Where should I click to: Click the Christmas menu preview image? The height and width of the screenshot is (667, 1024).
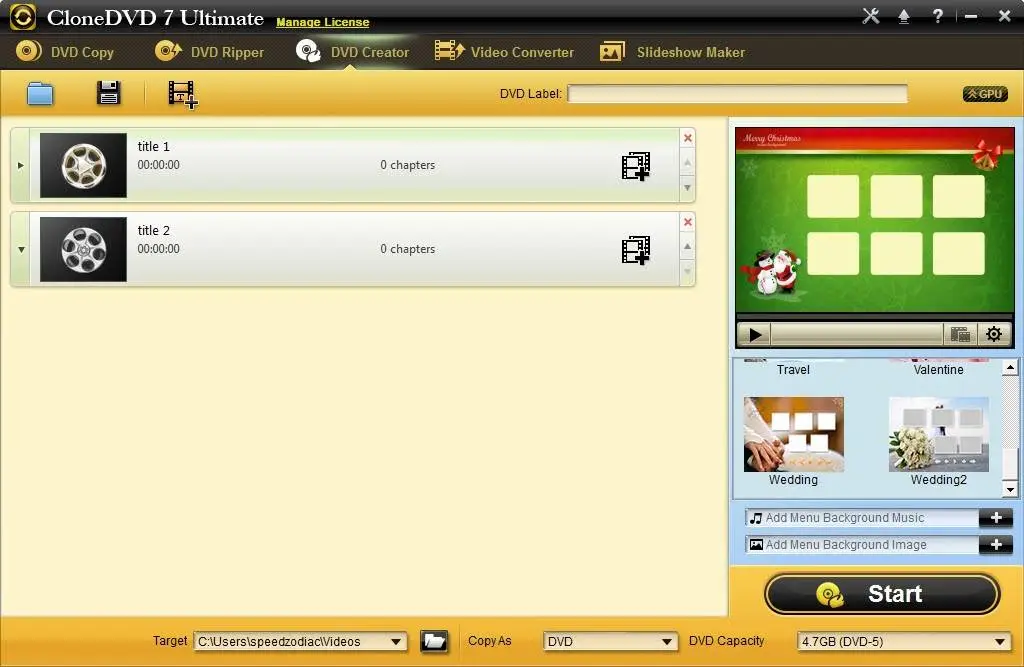[x=874, y=220]
